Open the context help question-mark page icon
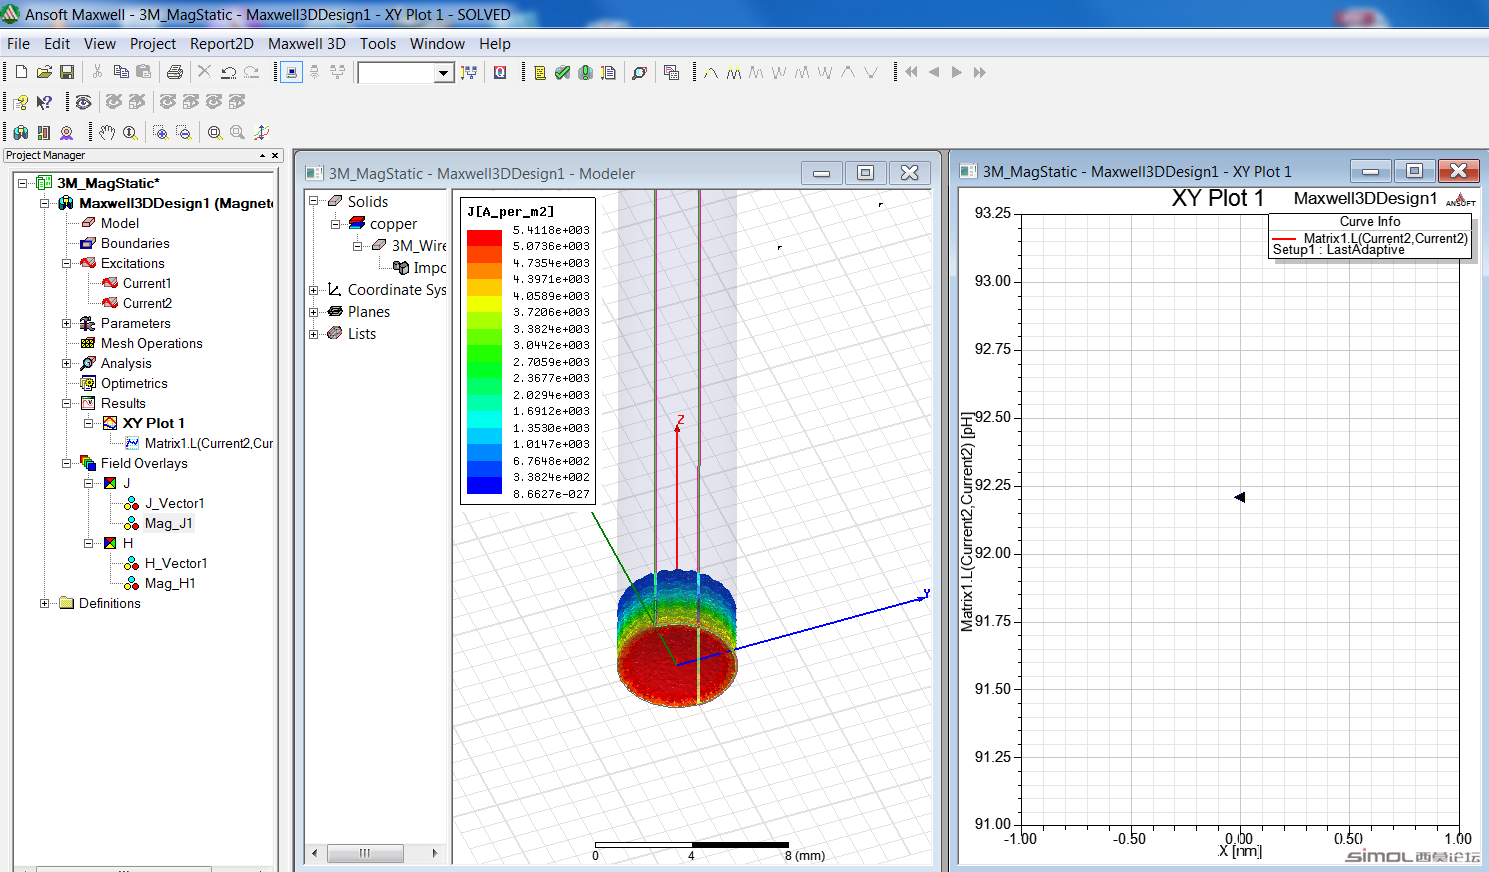 [21, 102]
